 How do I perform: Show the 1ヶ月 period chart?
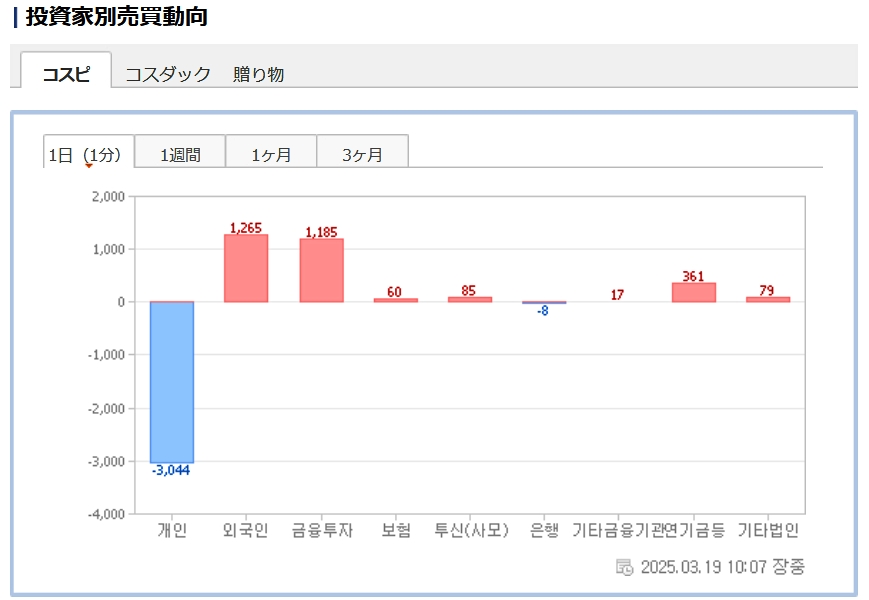(x=271, y=154)
